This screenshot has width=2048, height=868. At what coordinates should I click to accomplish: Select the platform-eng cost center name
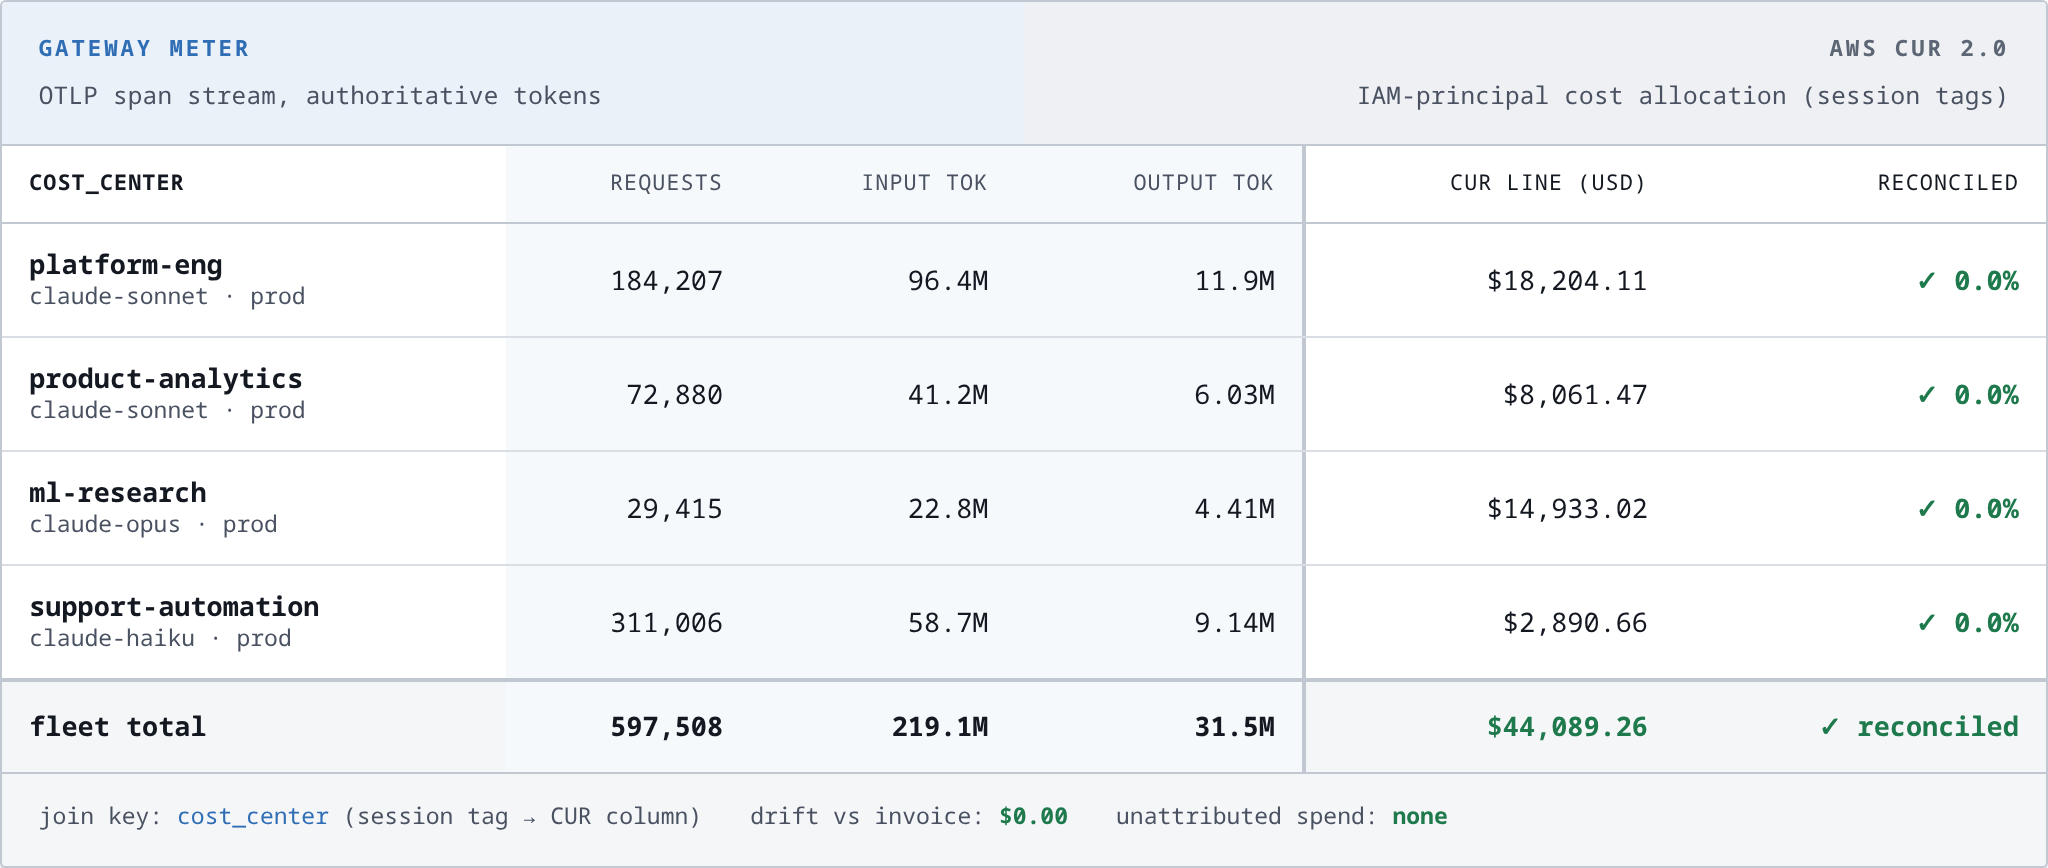tap(126, 265)
